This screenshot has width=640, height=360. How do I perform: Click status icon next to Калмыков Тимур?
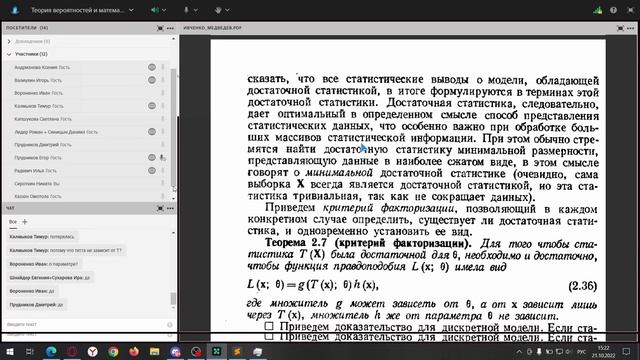(x=152, y=106)
